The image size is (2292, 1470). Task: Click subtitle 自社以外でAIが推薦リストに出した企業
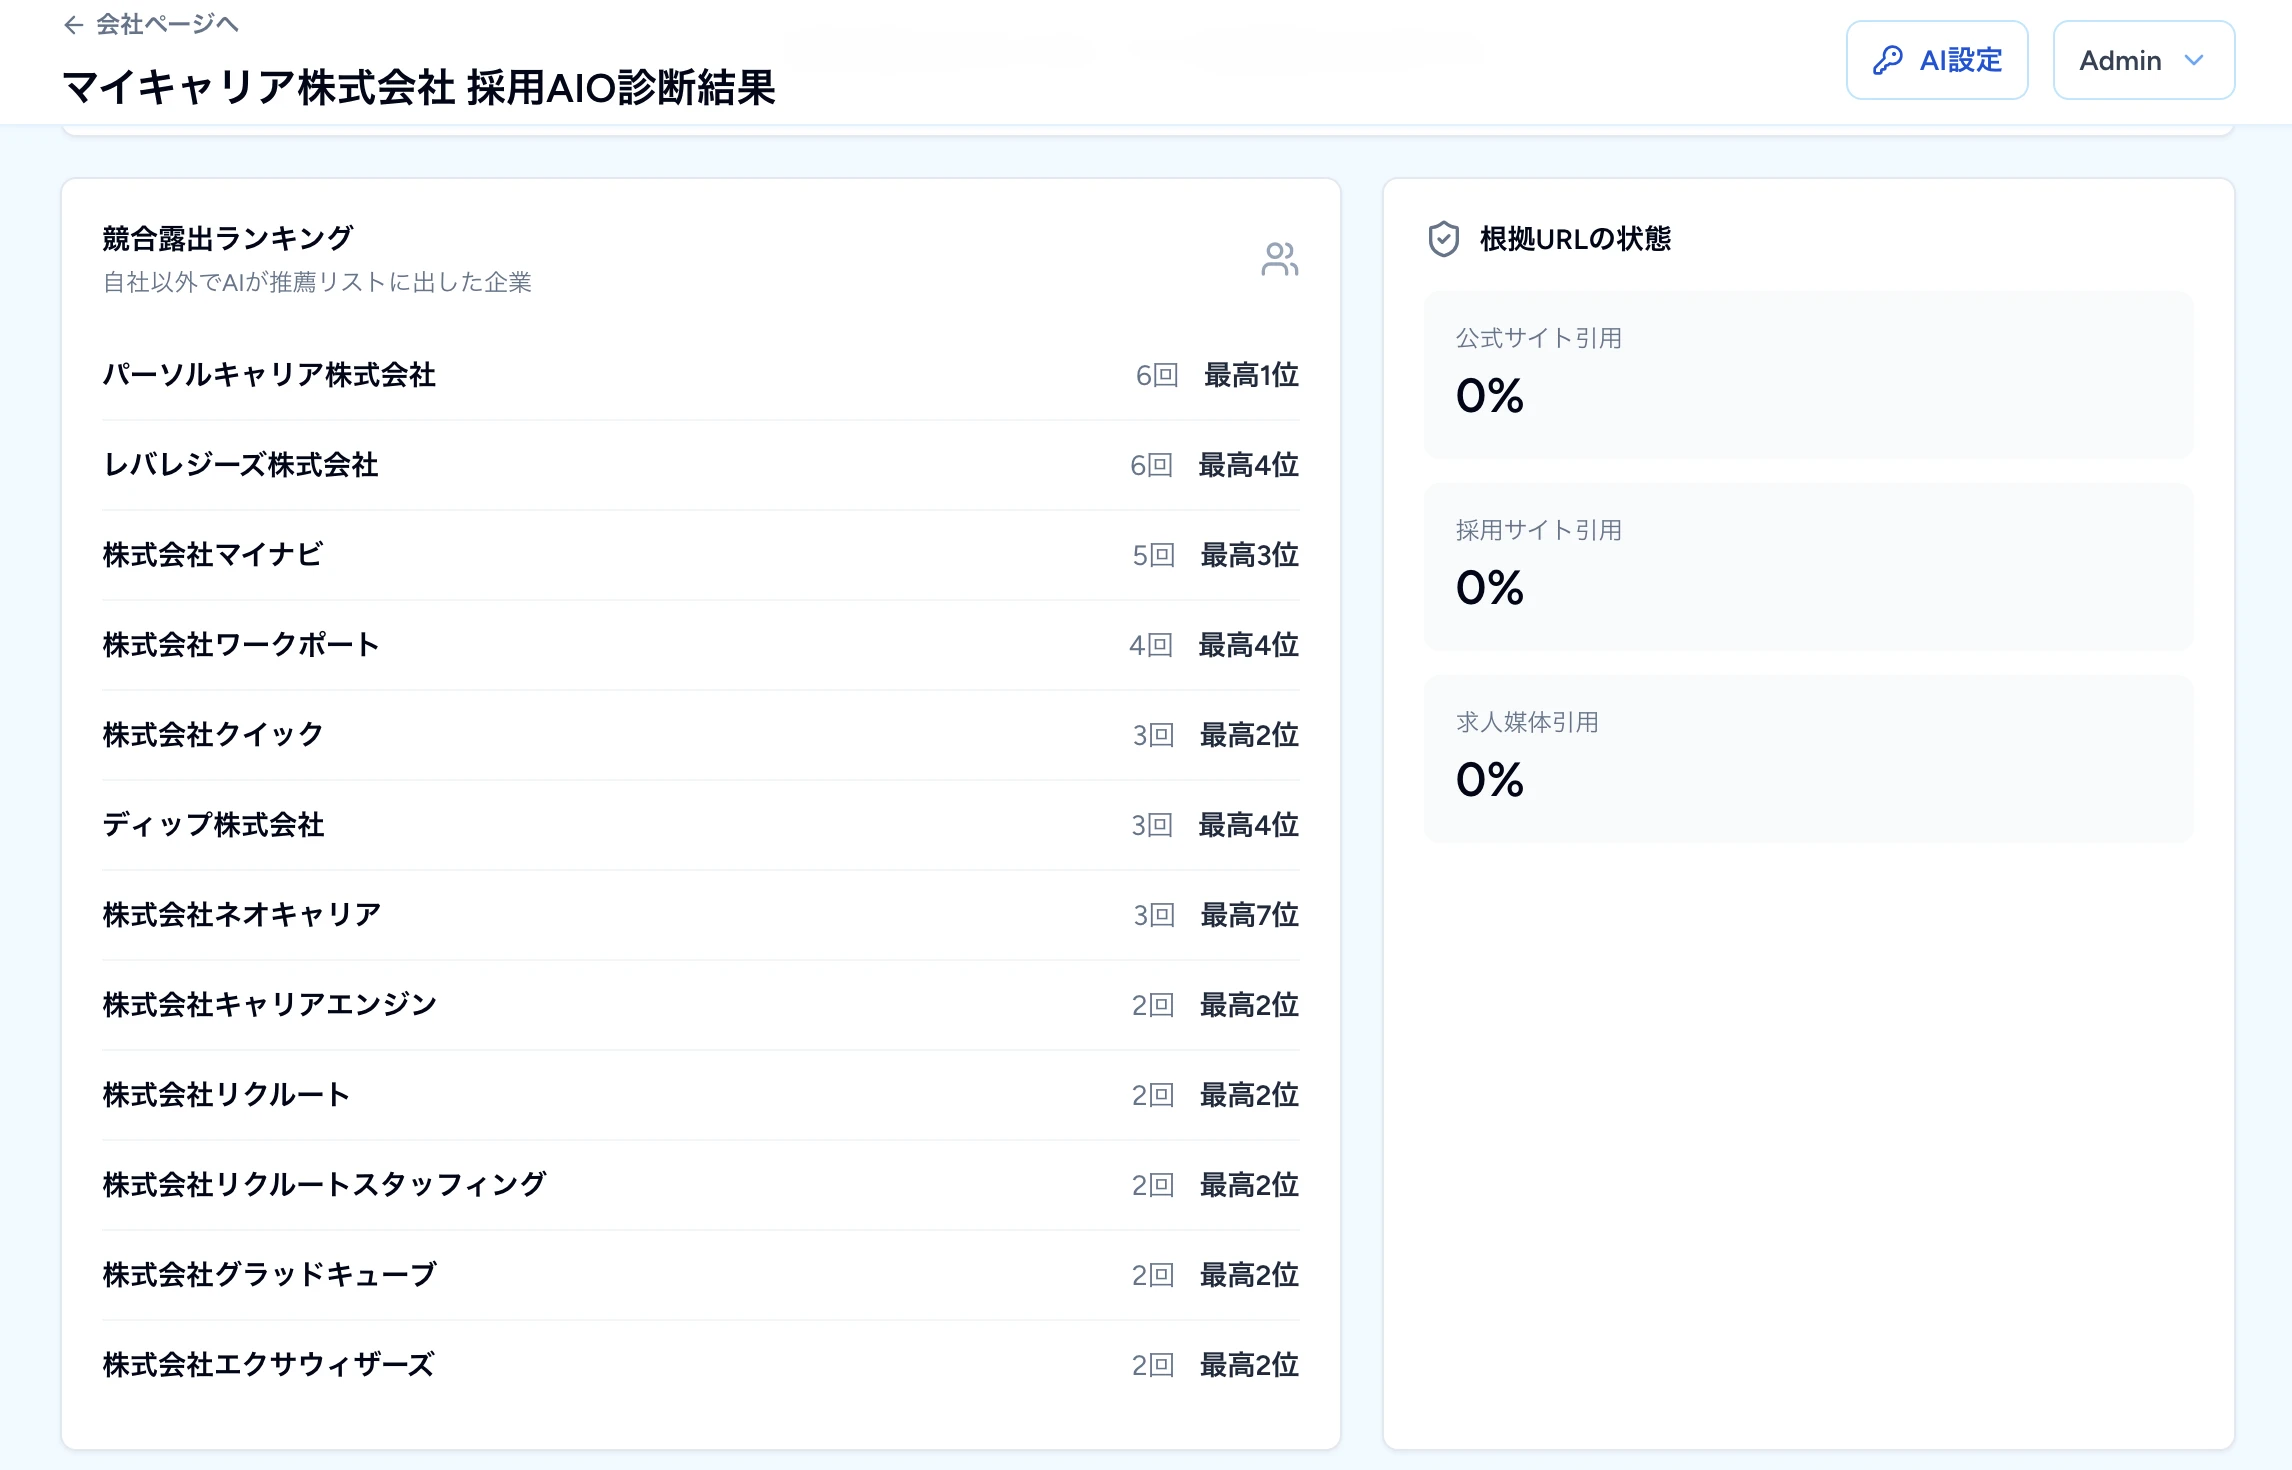pos(317,283)
